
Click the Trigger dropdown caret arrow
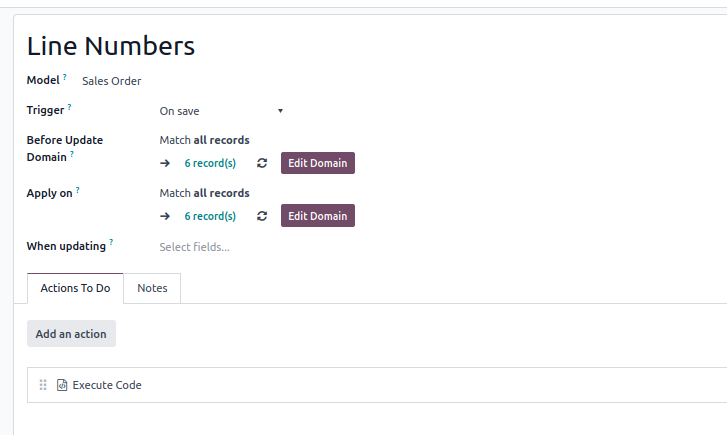tap(281, 111)
